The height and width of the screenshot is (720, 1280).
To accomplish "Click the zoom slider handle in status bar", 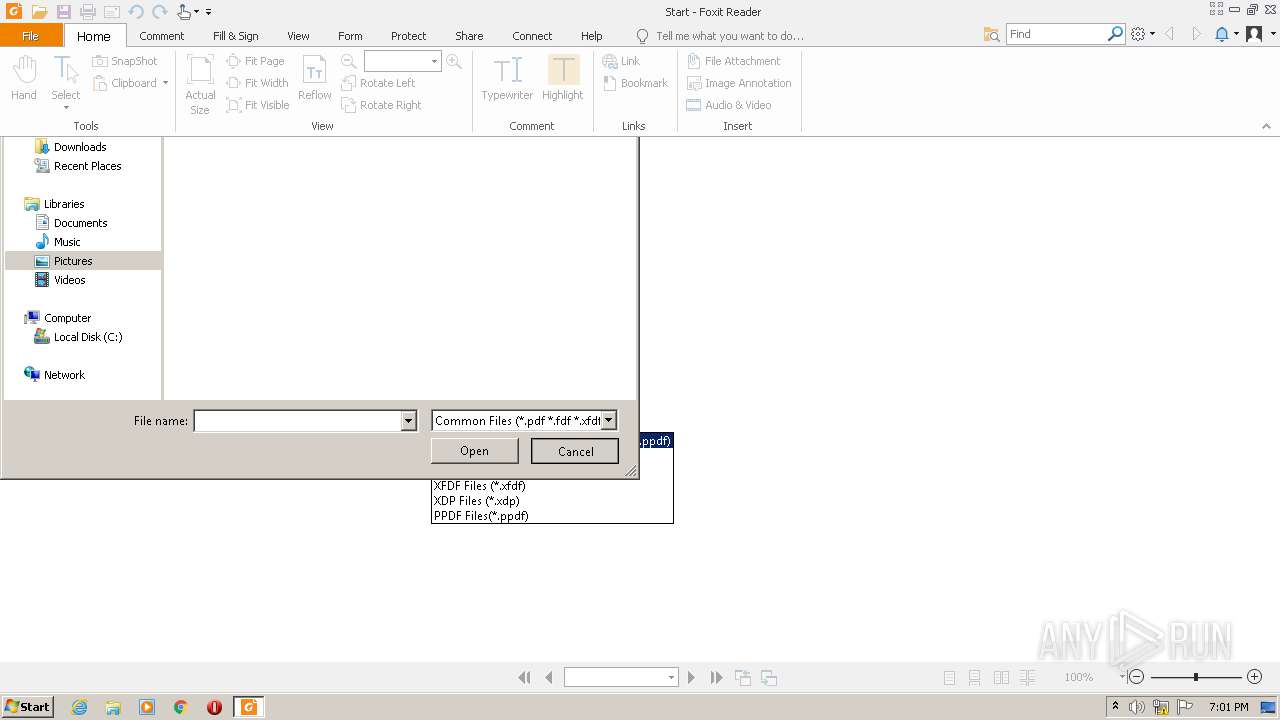I will point(1195,677).
